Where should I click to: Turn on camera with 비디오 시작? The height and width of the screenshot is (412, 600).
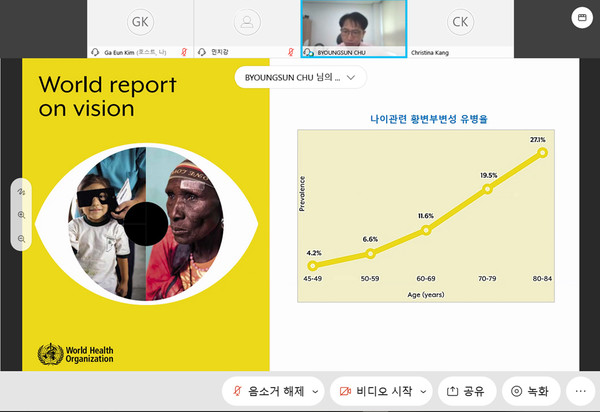point(373,391)
